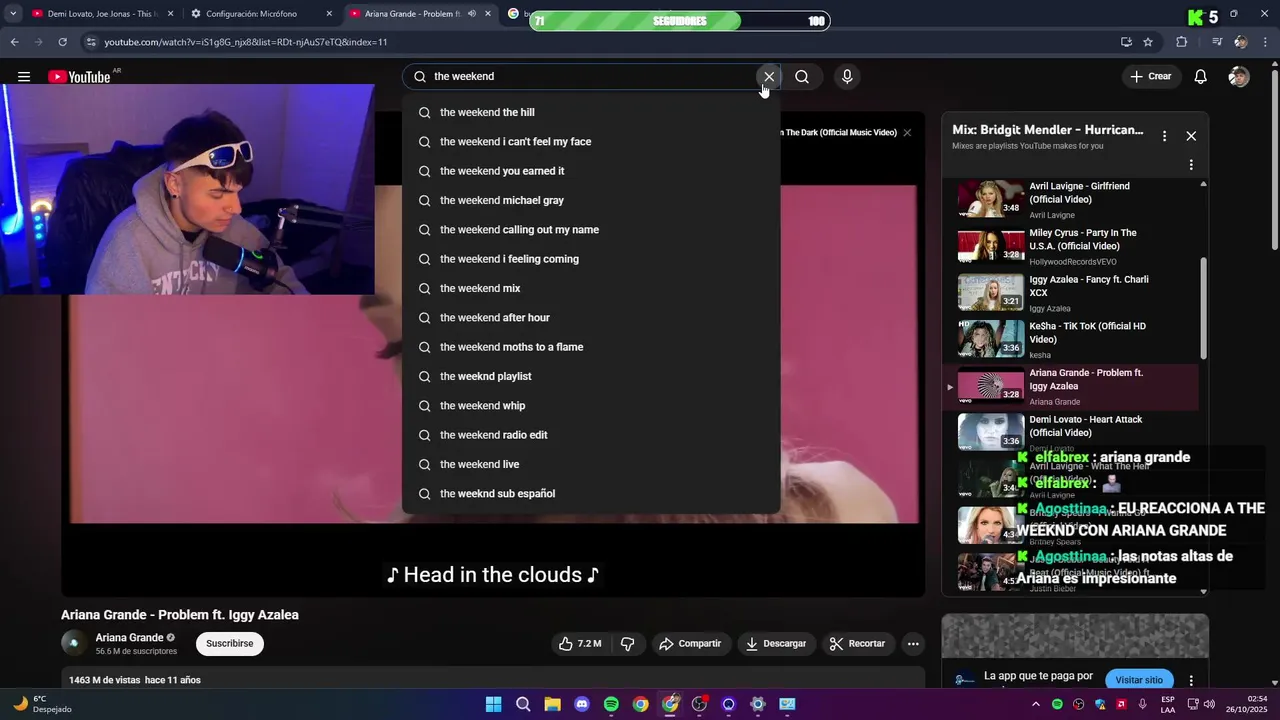The width and height of the screenshot is (1280, 720).
Task: Open the Crear upload menu
Action: click(x=1151, y=77)
